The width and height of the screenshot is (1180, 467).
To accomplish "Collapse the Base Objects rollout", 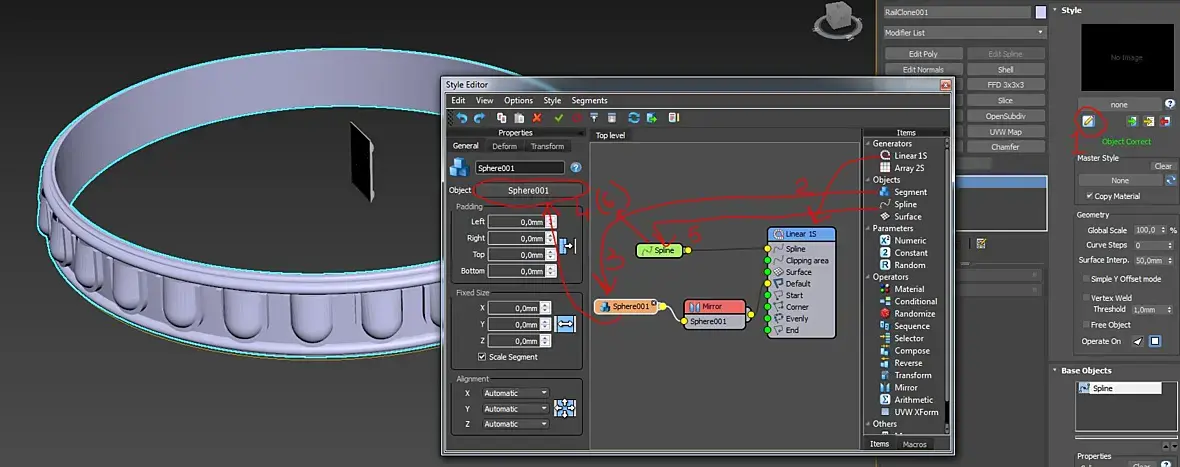I will coord(1055,371).
